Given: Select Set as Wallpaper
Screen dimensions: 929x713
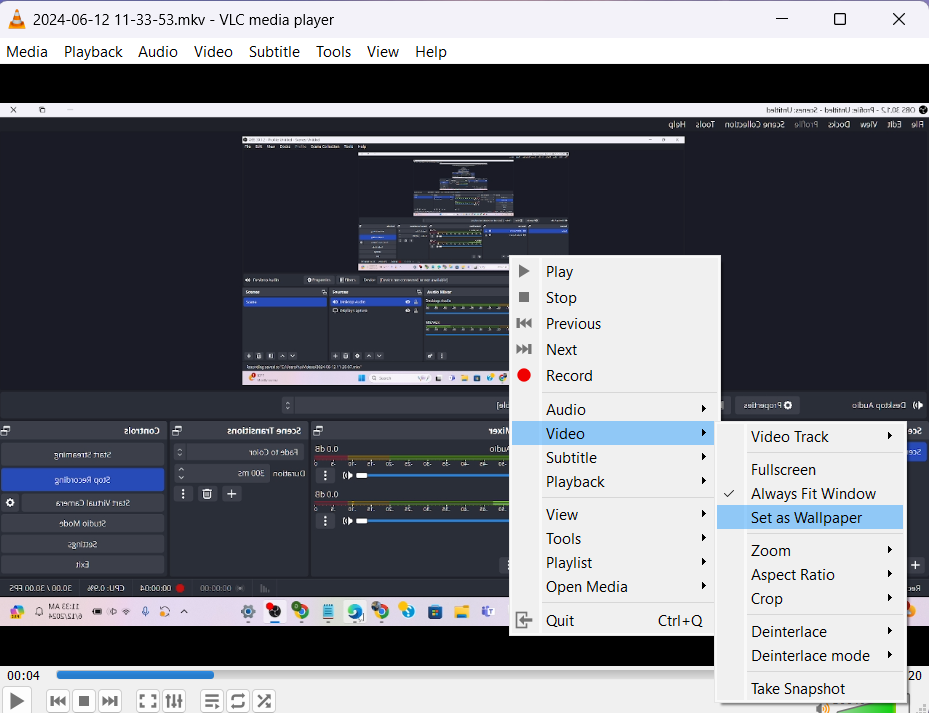Looking at the screenshot, I should pos(806,518).
